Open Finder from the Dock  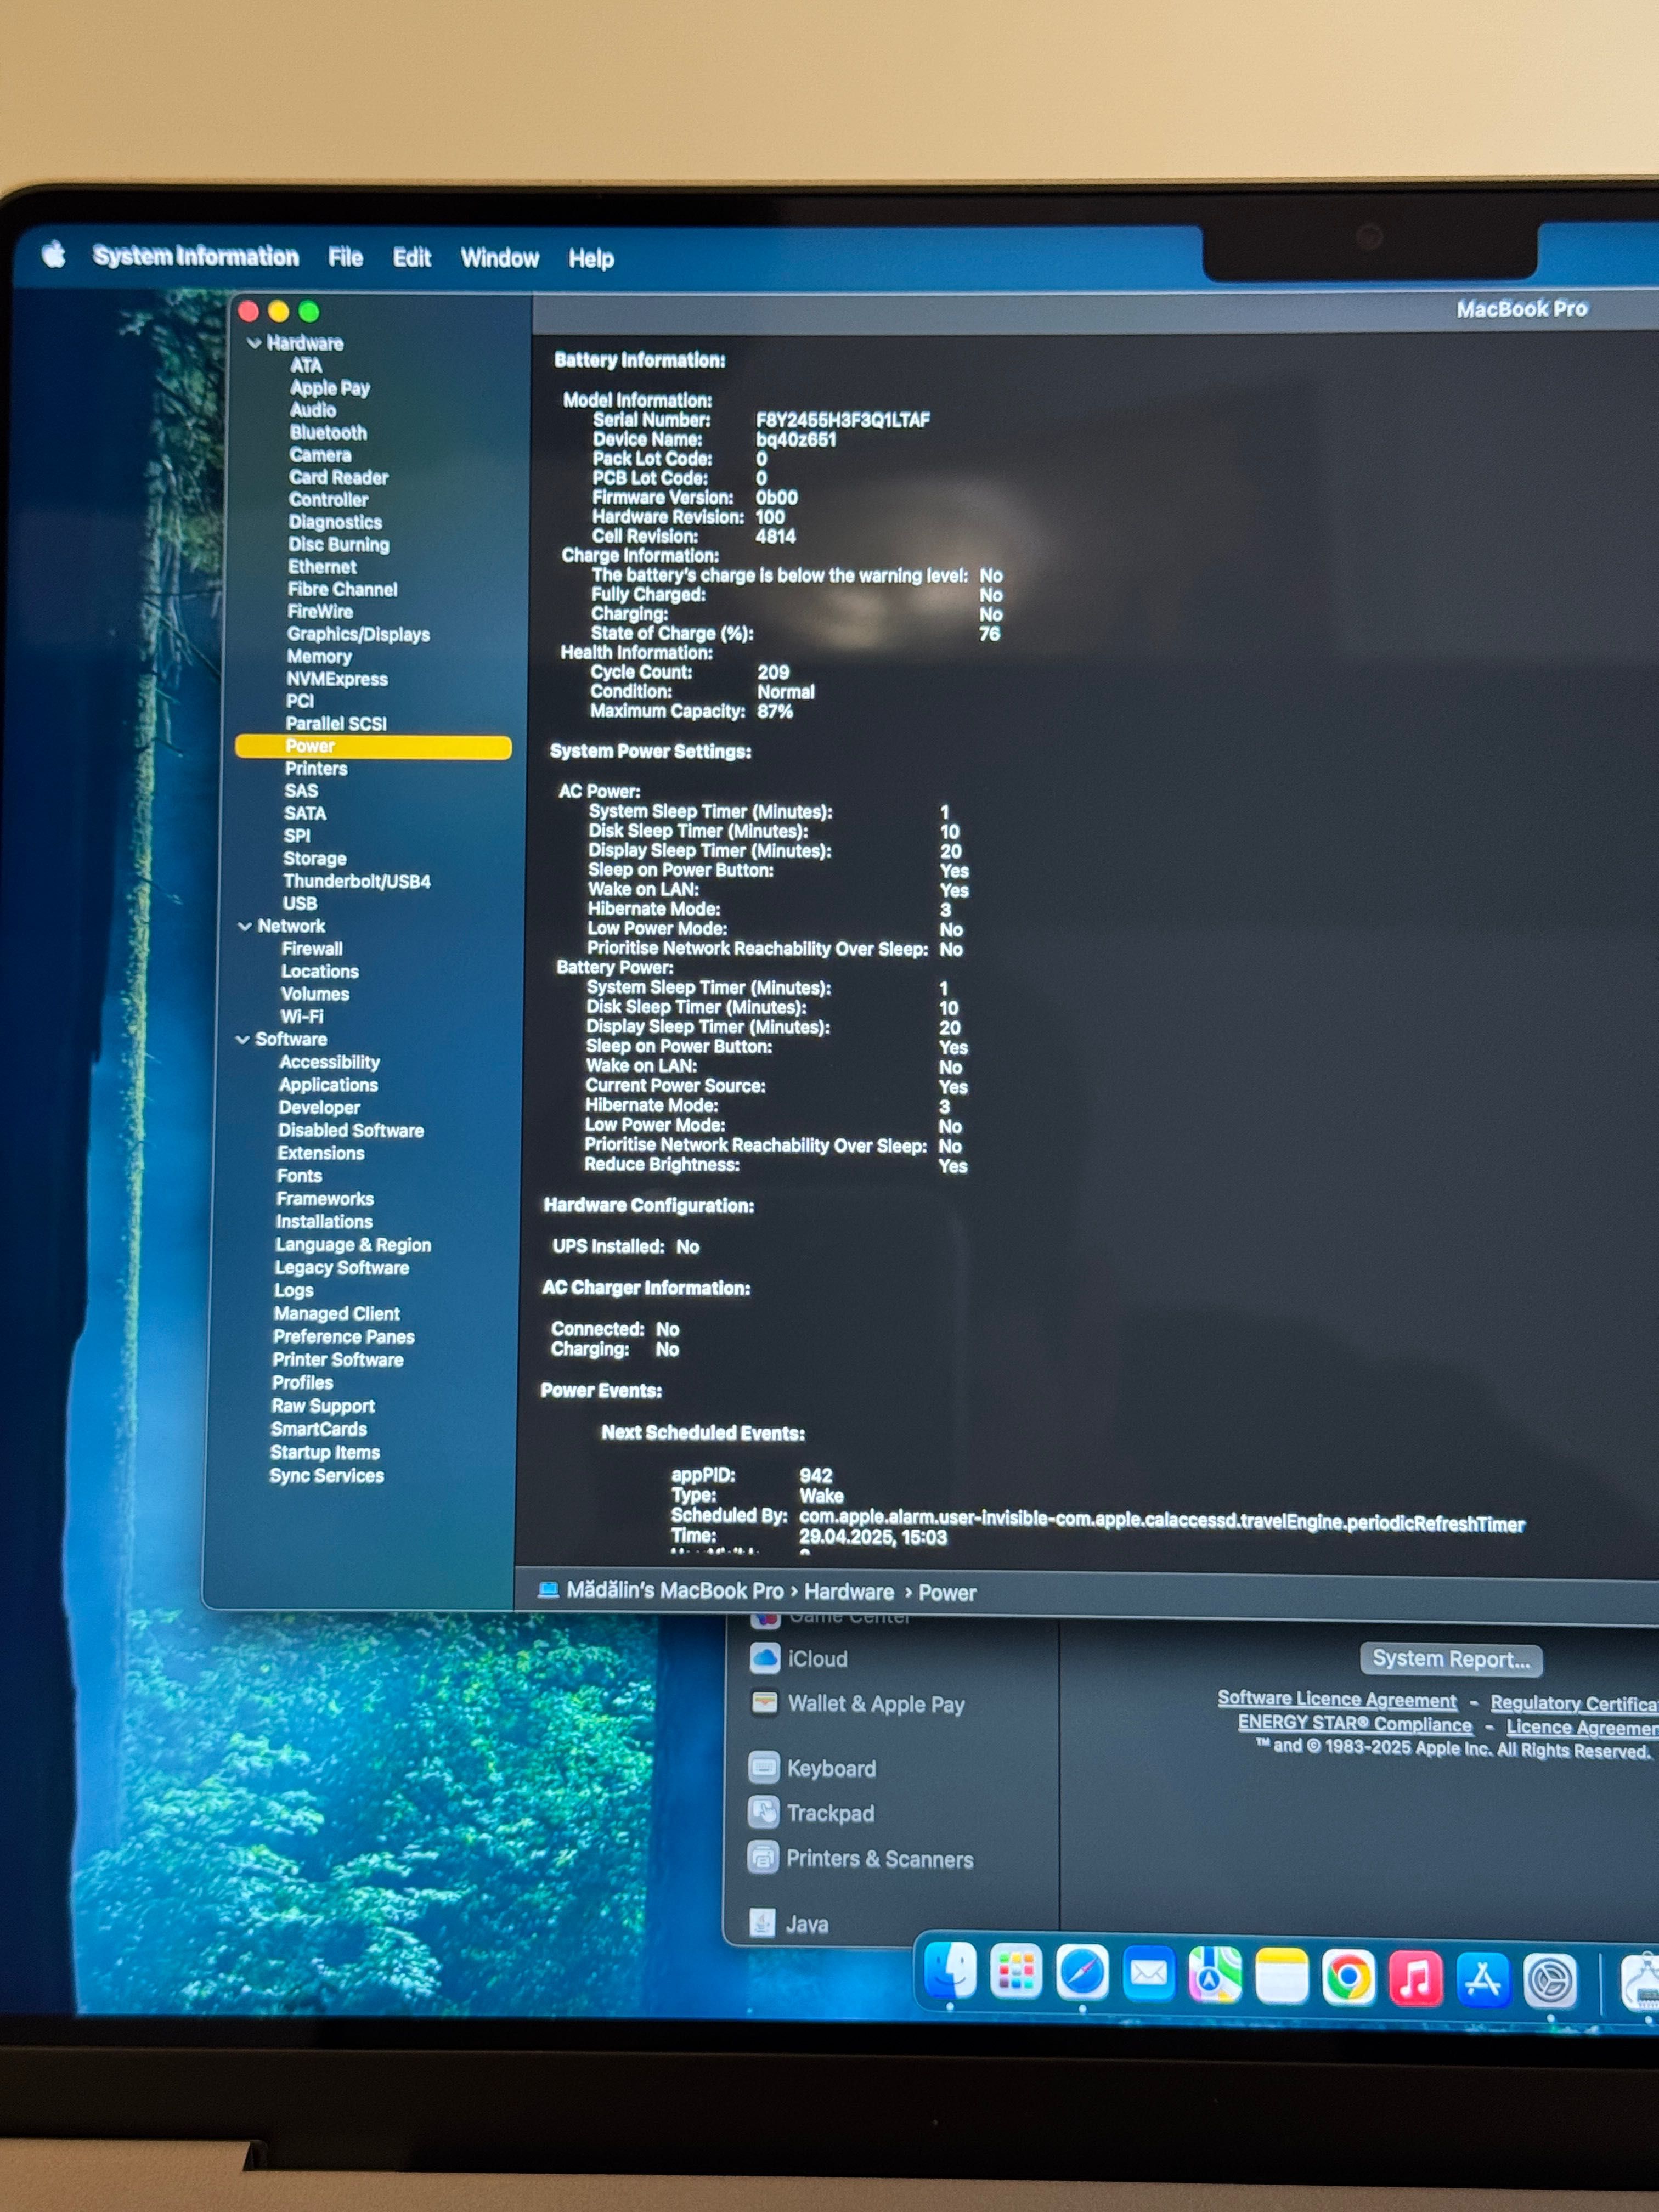[x=949, y=1970]
